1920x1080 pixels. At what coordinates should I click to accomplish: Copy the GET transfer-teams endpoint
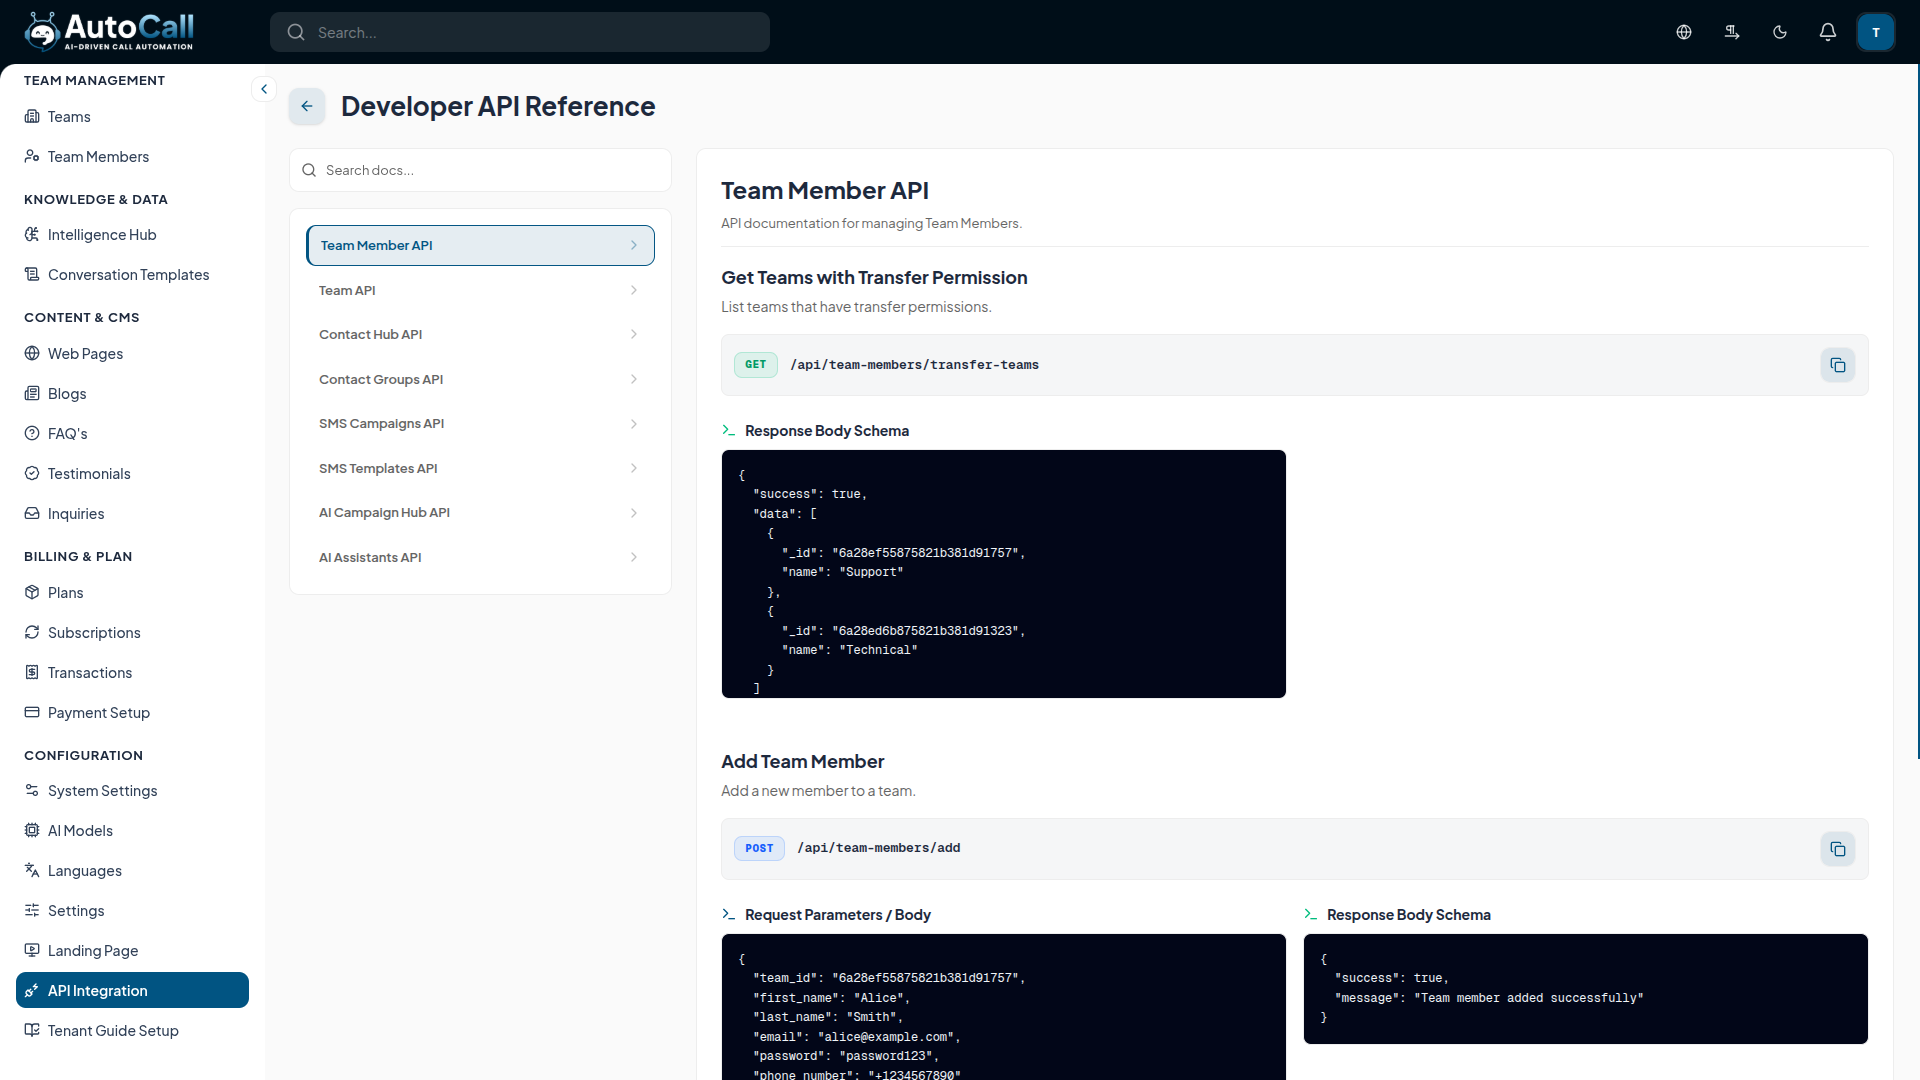pos(1838,365)
